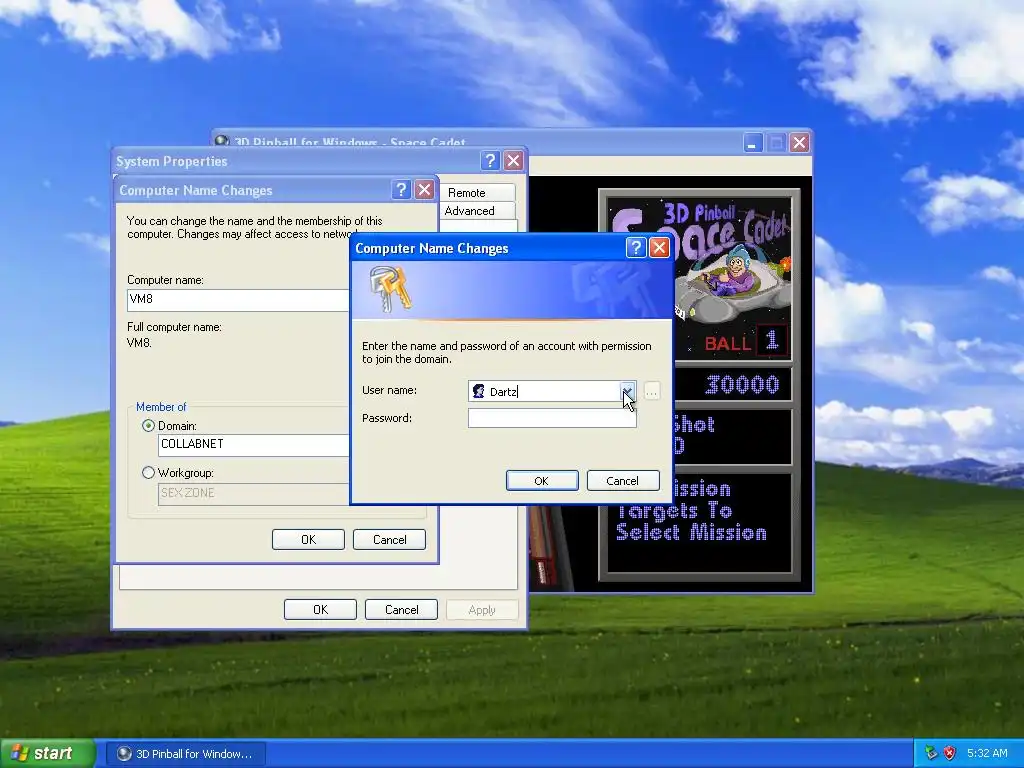1024x768 pixels.
Task: Click the disabled Apply button in System Properties
Action: pyautogui.click(x=482, y=609)
